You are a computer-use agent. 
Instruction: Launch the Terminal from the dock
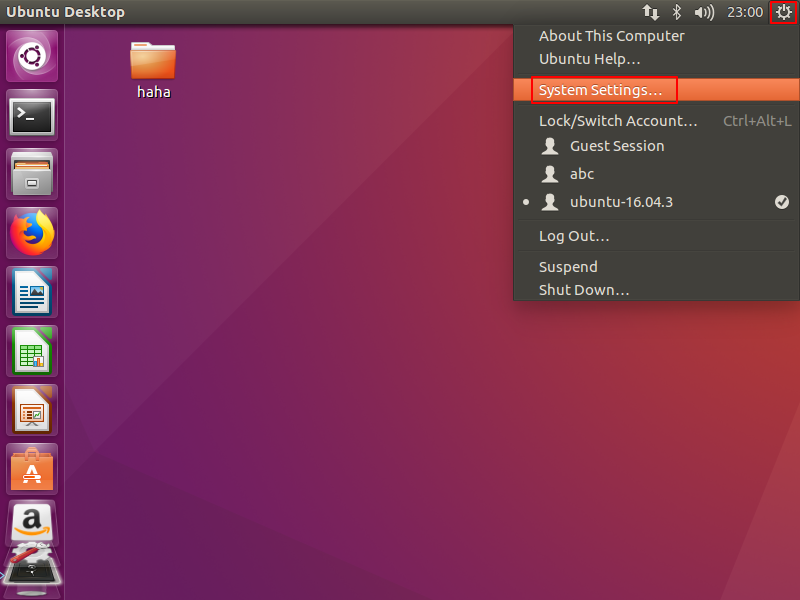coord(32,115)
